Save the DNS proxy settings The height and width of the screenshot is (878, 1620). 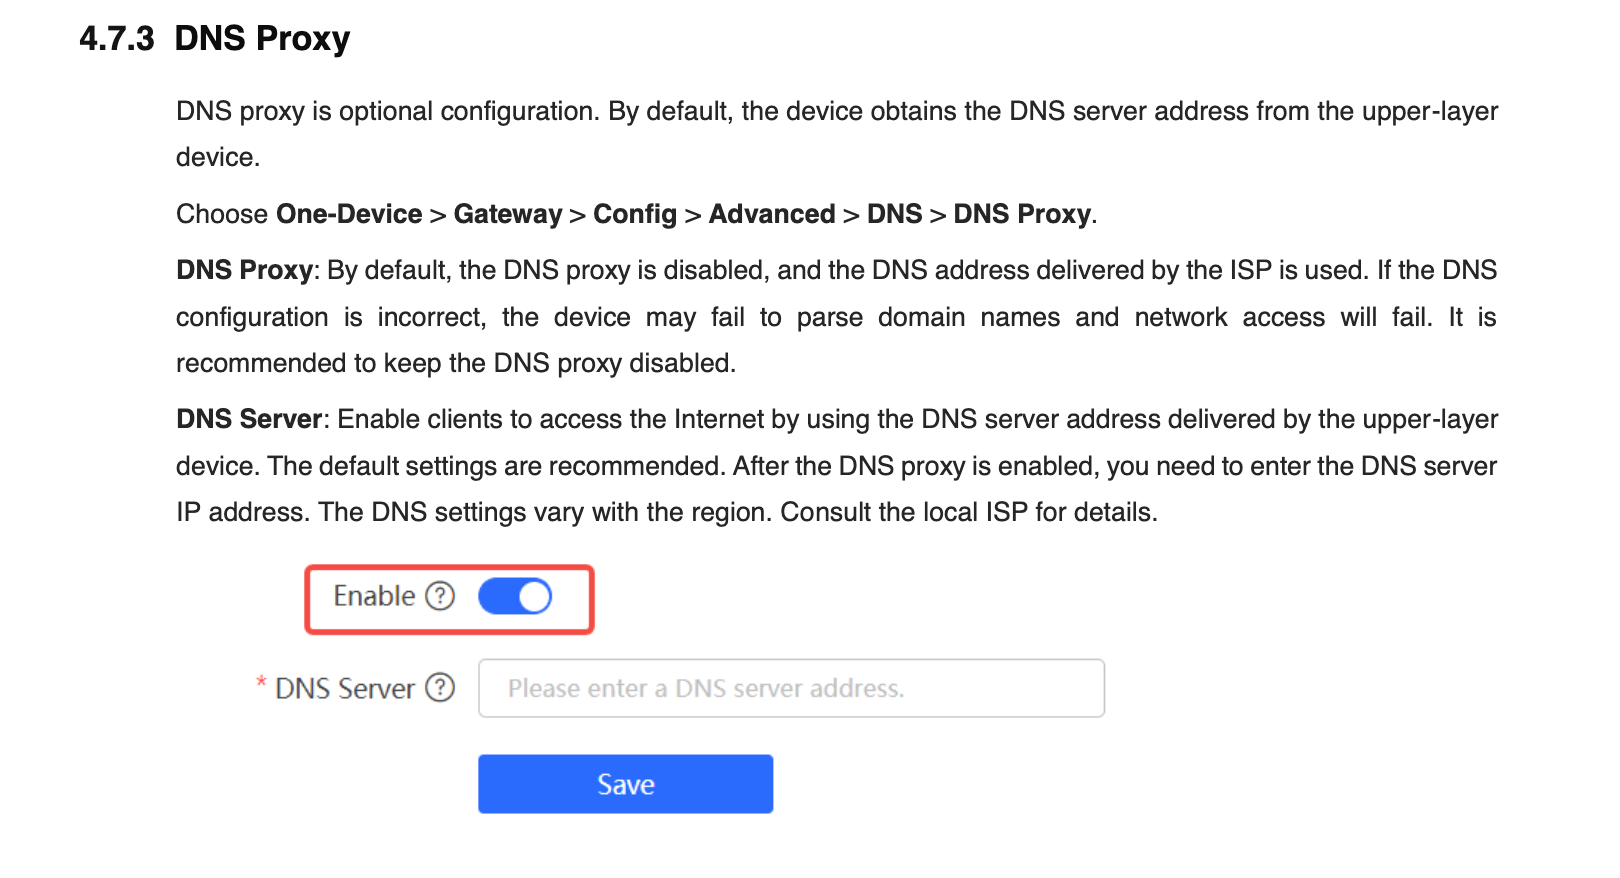tap(625, 784)
